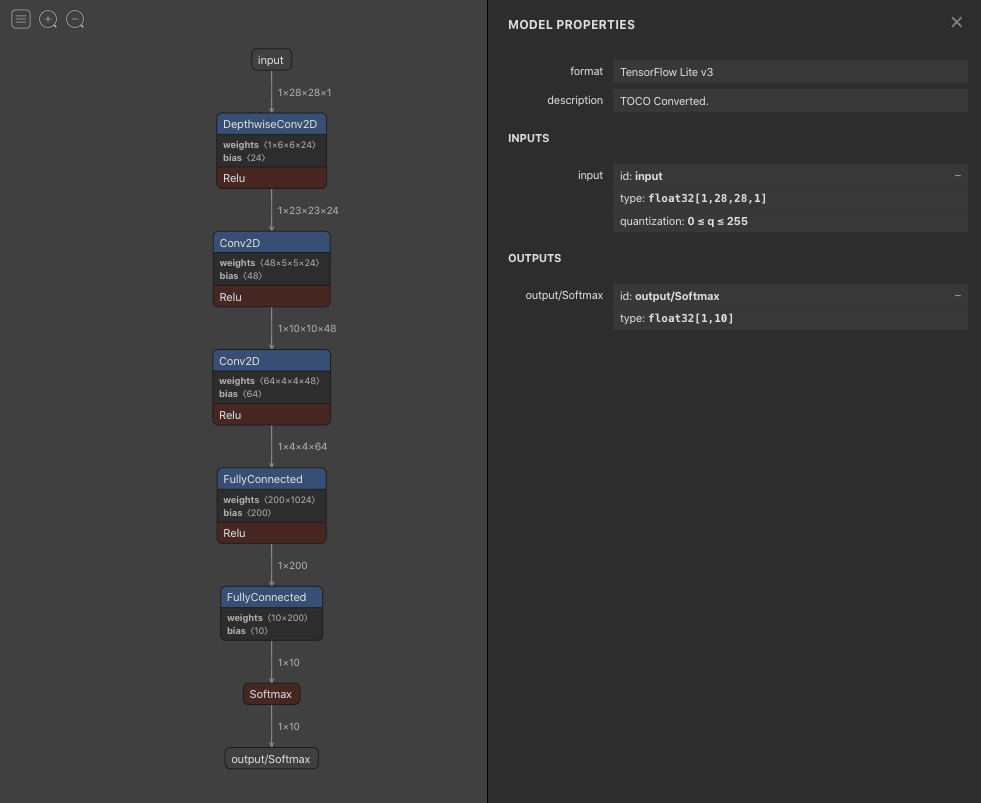
Task: Click the 1×10 label above Softmax
Action: click(288, 662)
